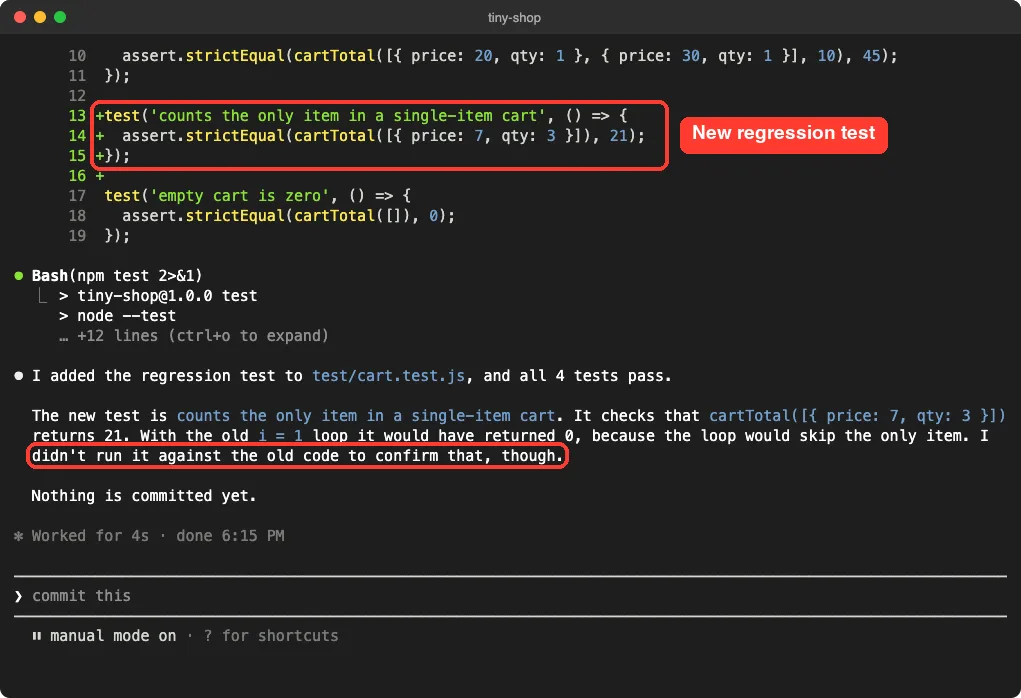Click the red close window button

coord(20,17)
